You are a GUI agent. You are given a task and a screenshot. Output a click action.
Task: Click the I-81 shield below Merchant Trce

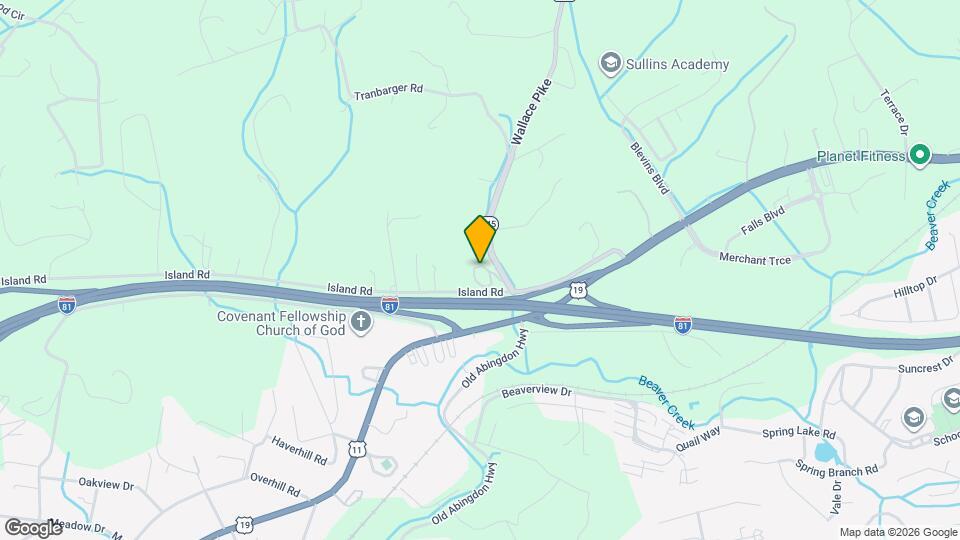point(683,324)
